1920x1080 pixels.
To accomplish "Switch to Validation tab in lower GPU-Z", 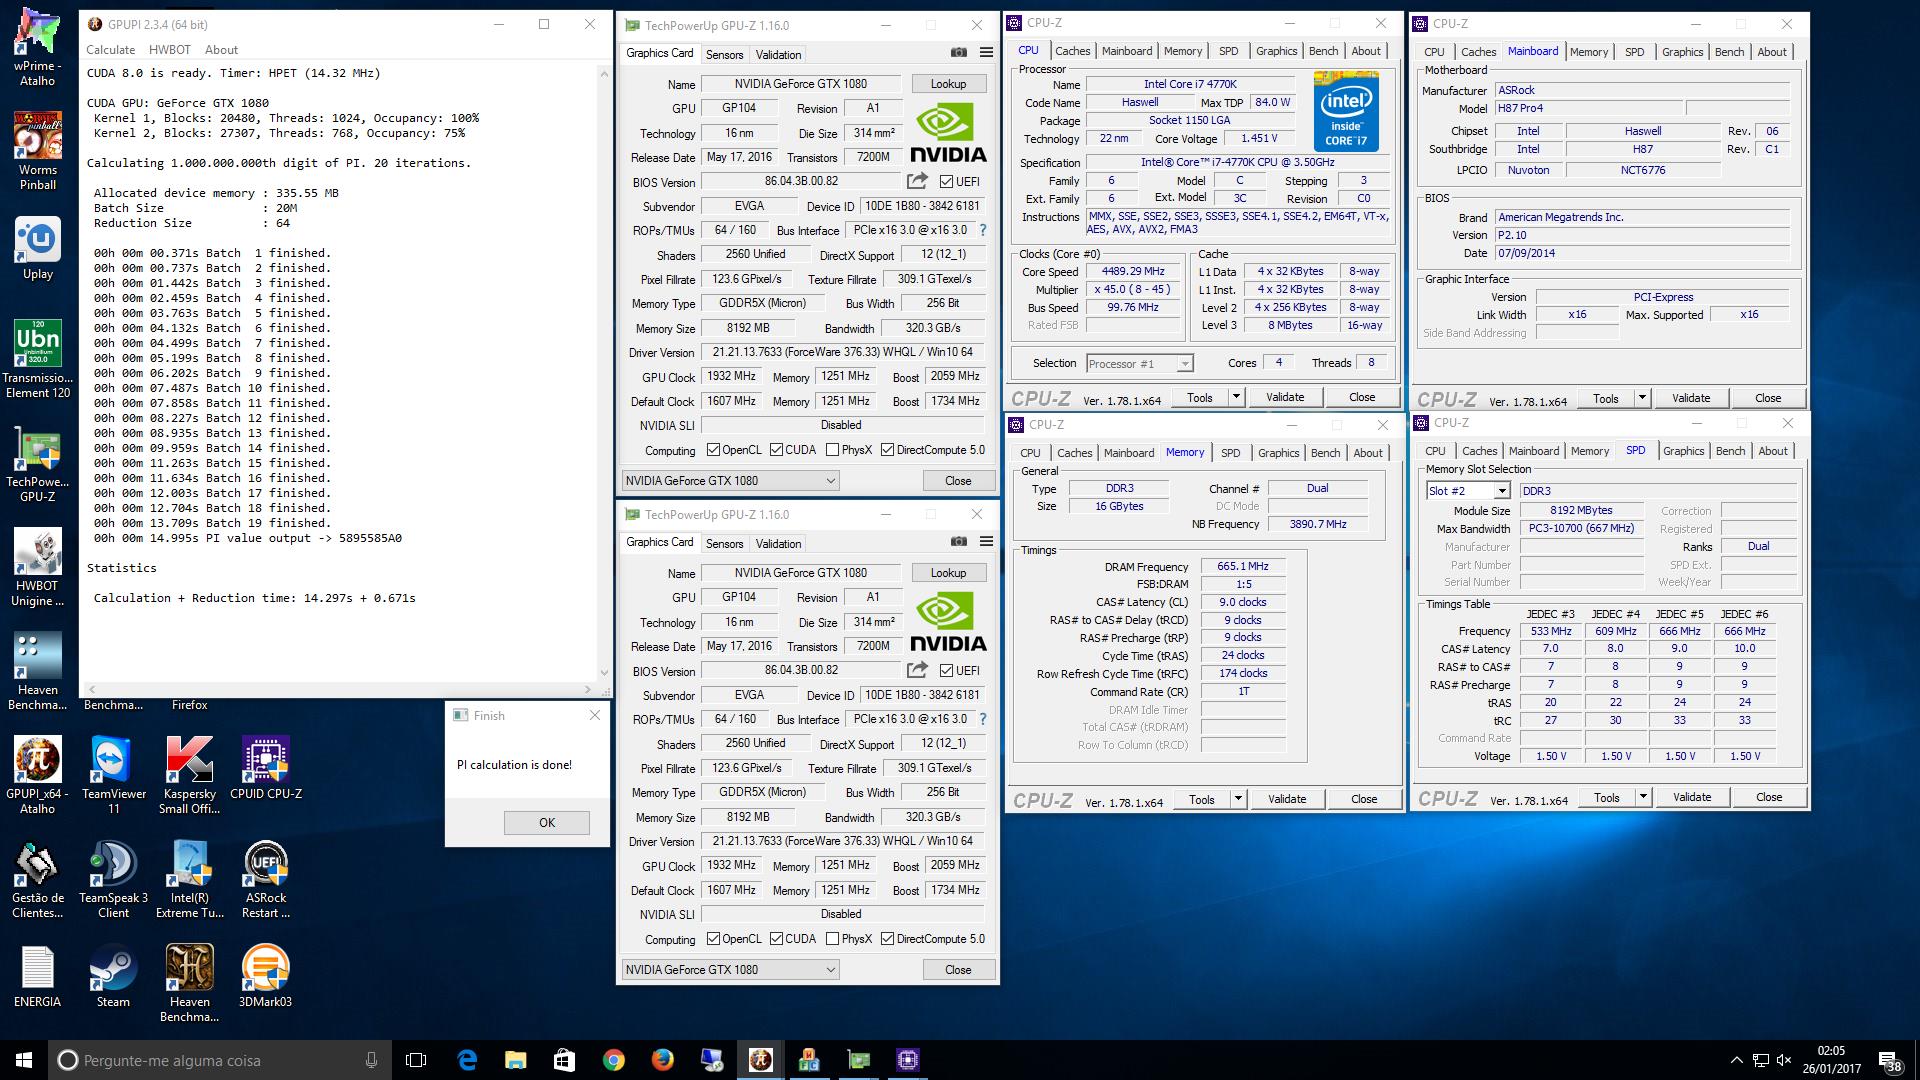I will pos(778,543).
